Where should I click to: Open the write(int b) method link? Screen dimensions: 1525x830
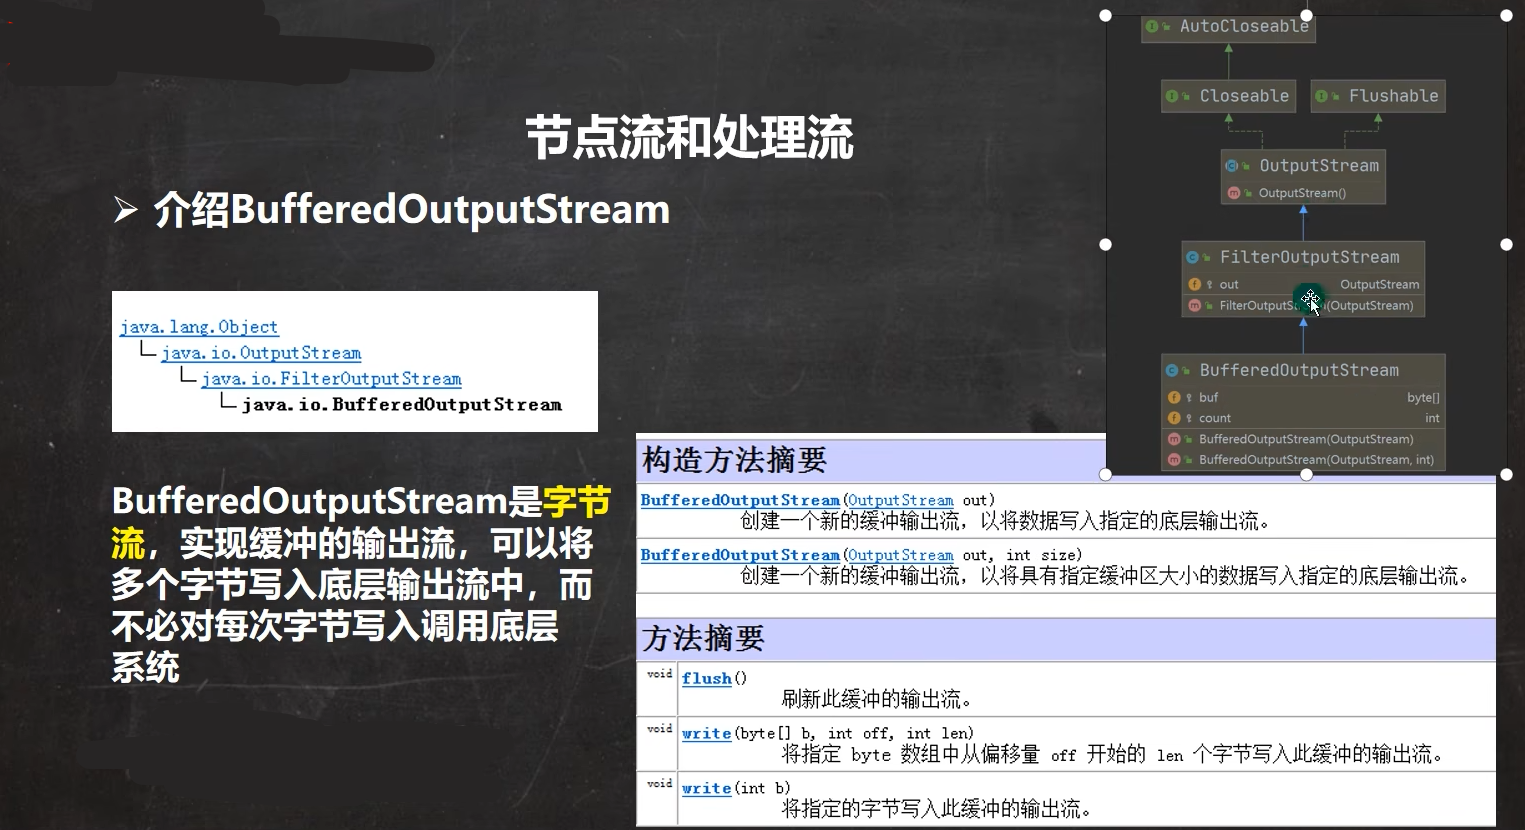click(706, 788)
